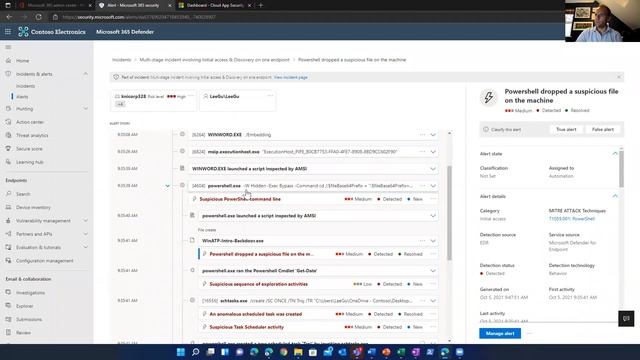This screenshot has height=360, width=640.
Task: Collapse the Alert details section
Action: point(615,196)
